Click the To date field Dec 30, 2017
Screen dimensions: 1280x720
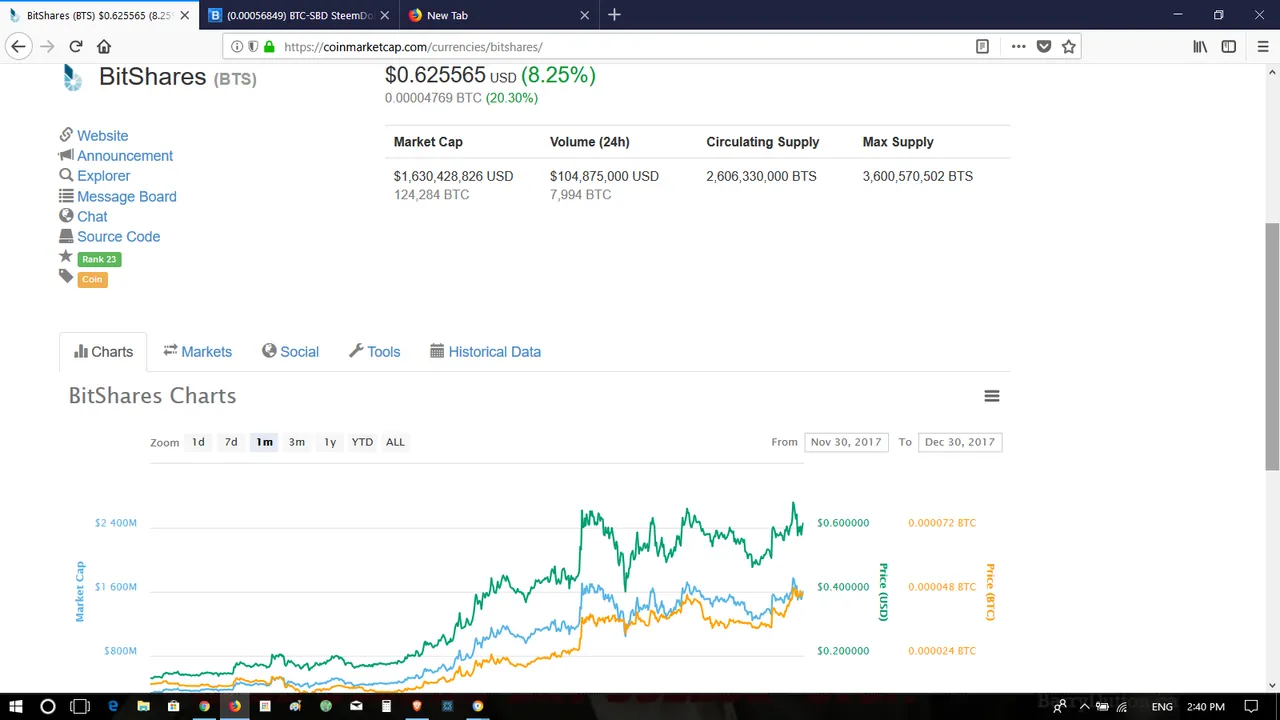click(960, 442)
